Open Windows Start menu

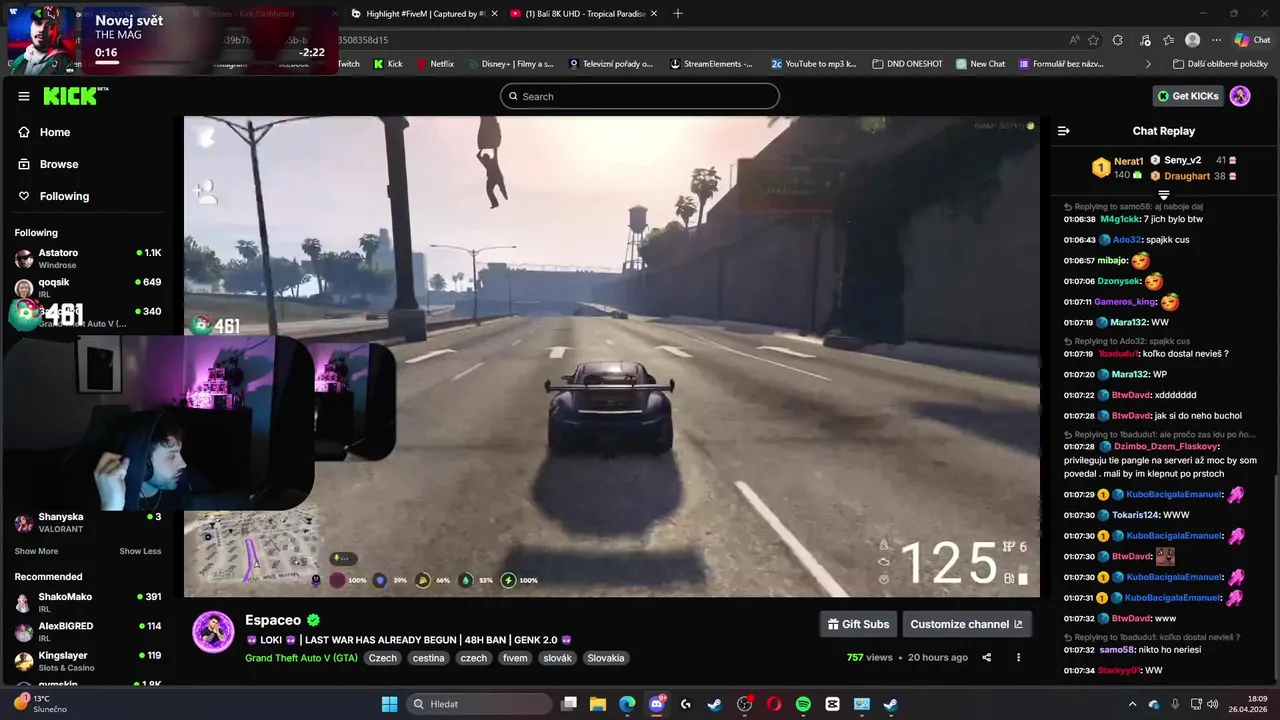tap(390, 704)
